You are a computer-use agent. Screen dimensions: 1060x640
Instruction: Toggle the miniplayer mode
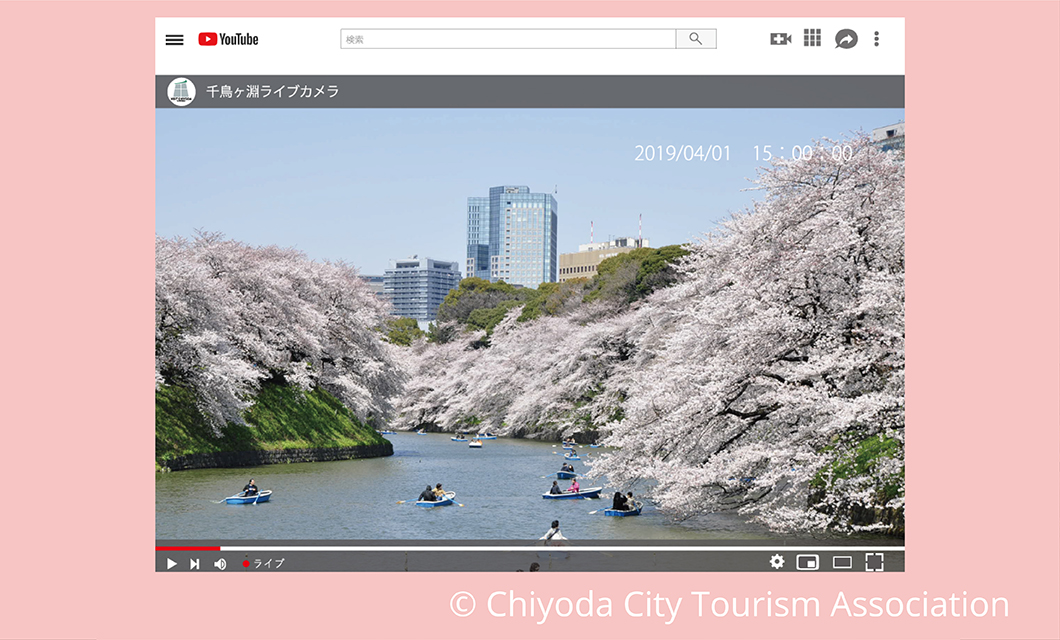click(807, 562)
